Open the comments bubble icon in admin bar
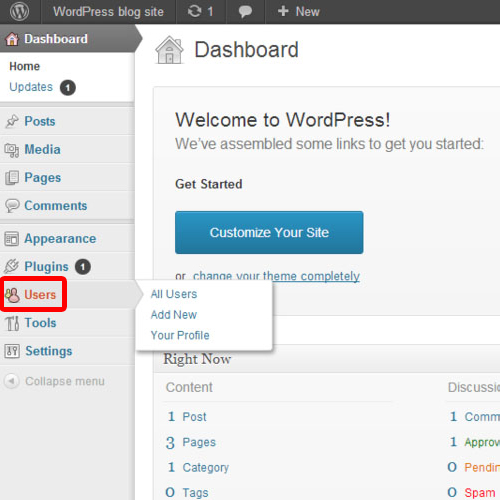Viewport: 500px width, 500px height. coord(245,12)
